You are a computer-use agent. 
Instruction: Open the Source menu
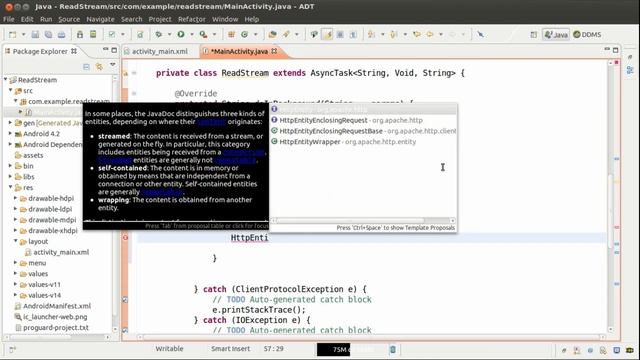tap(69, 19)
